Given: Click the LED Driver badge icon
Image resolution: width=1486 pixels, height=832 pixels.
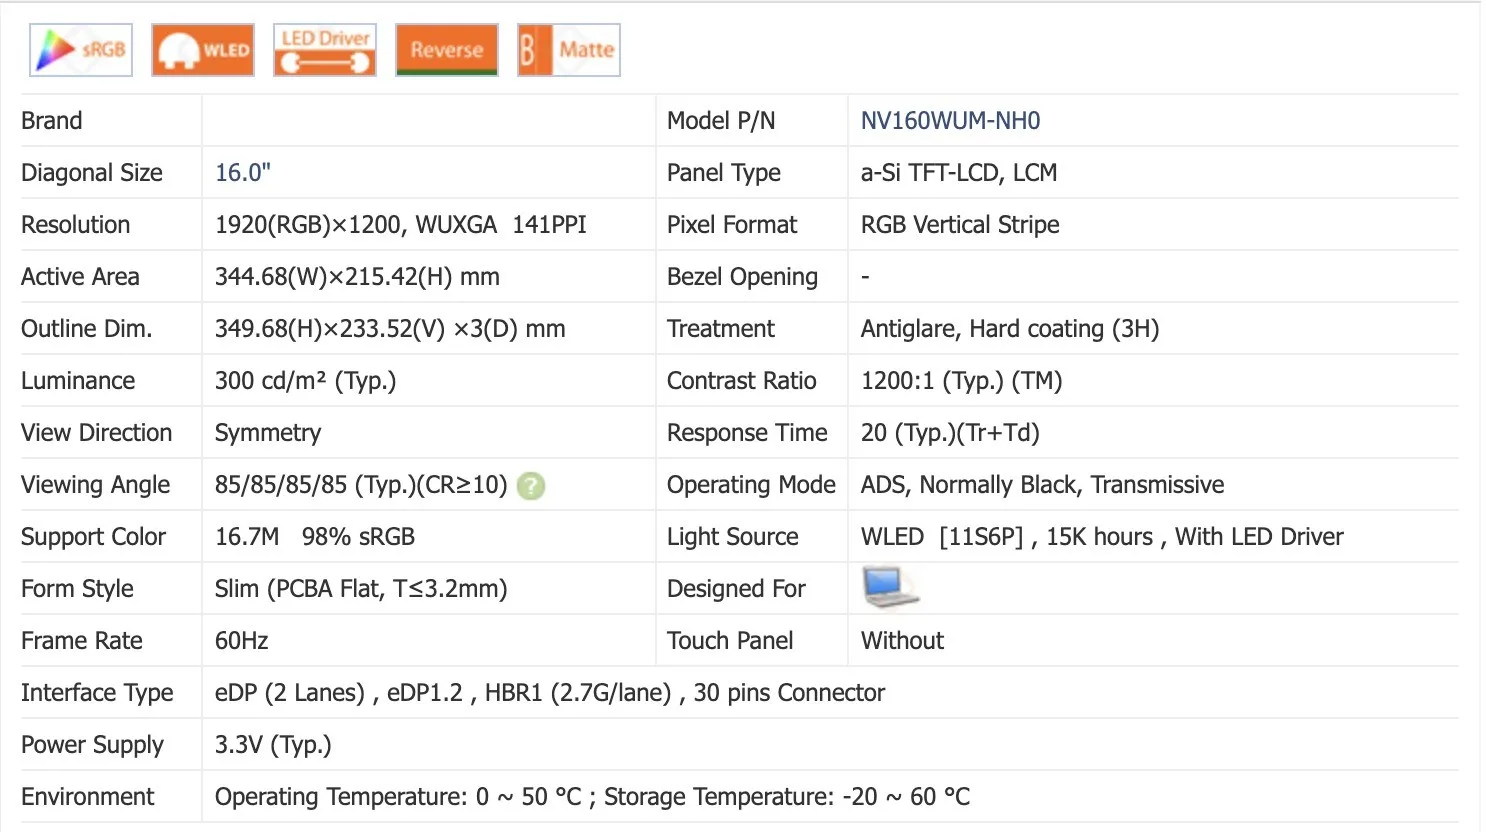Looking at the screenshot, I should tap(325, 50).
